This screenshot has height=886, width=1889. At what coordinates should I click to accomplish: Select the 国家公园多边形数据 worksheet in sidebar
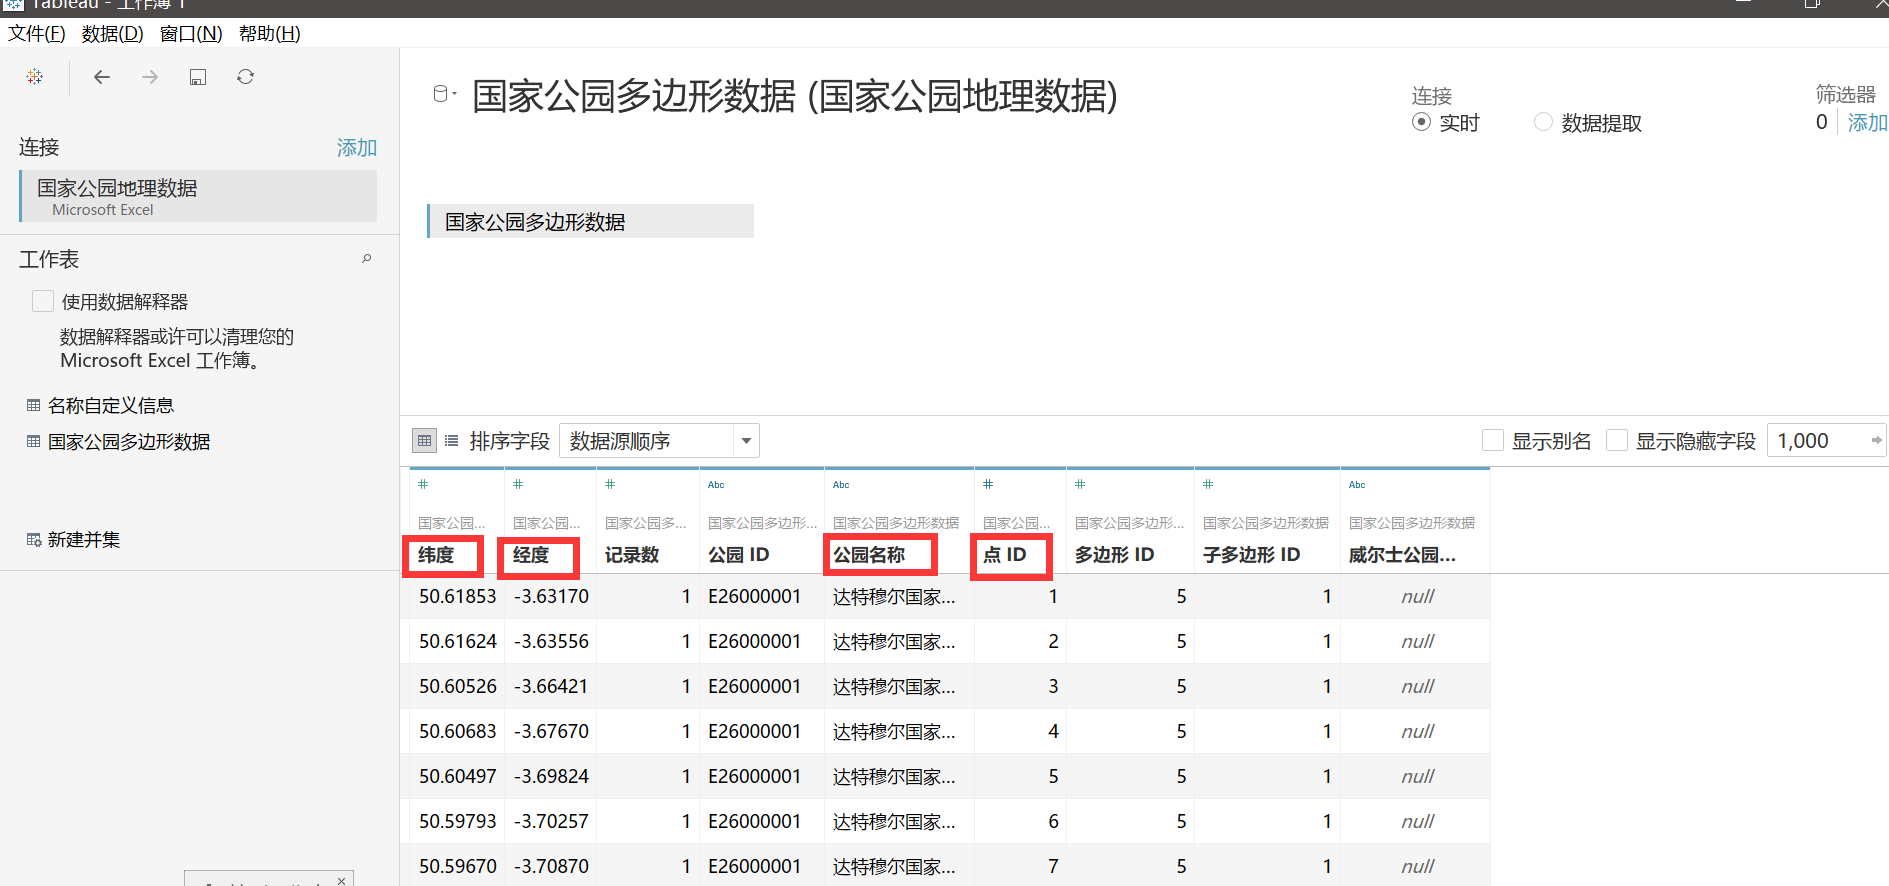pyautogui.click(x=129, y=441)
